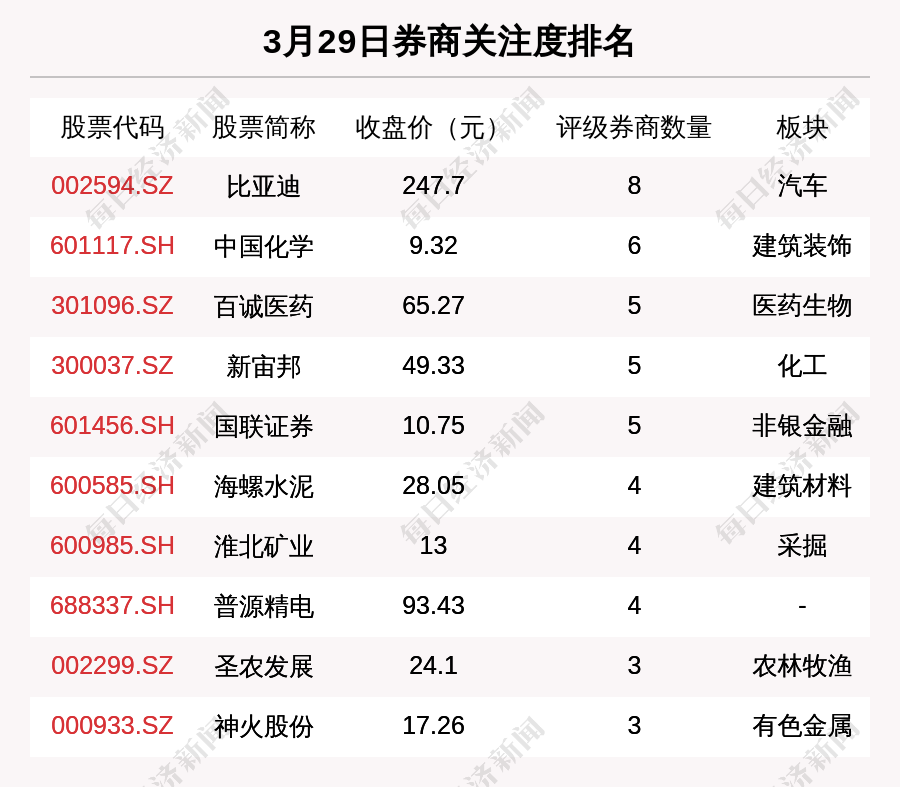Click 百诚医药 broker count 5
900x787 pixels.
634,306
